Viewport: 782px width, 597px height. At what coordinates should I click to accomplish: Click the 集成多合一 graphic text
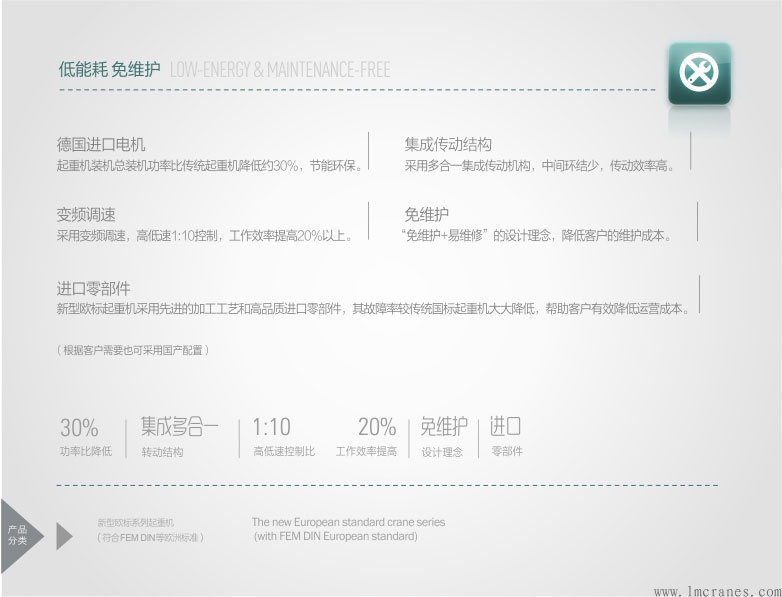pyautogui.click(x=179, y=427)
